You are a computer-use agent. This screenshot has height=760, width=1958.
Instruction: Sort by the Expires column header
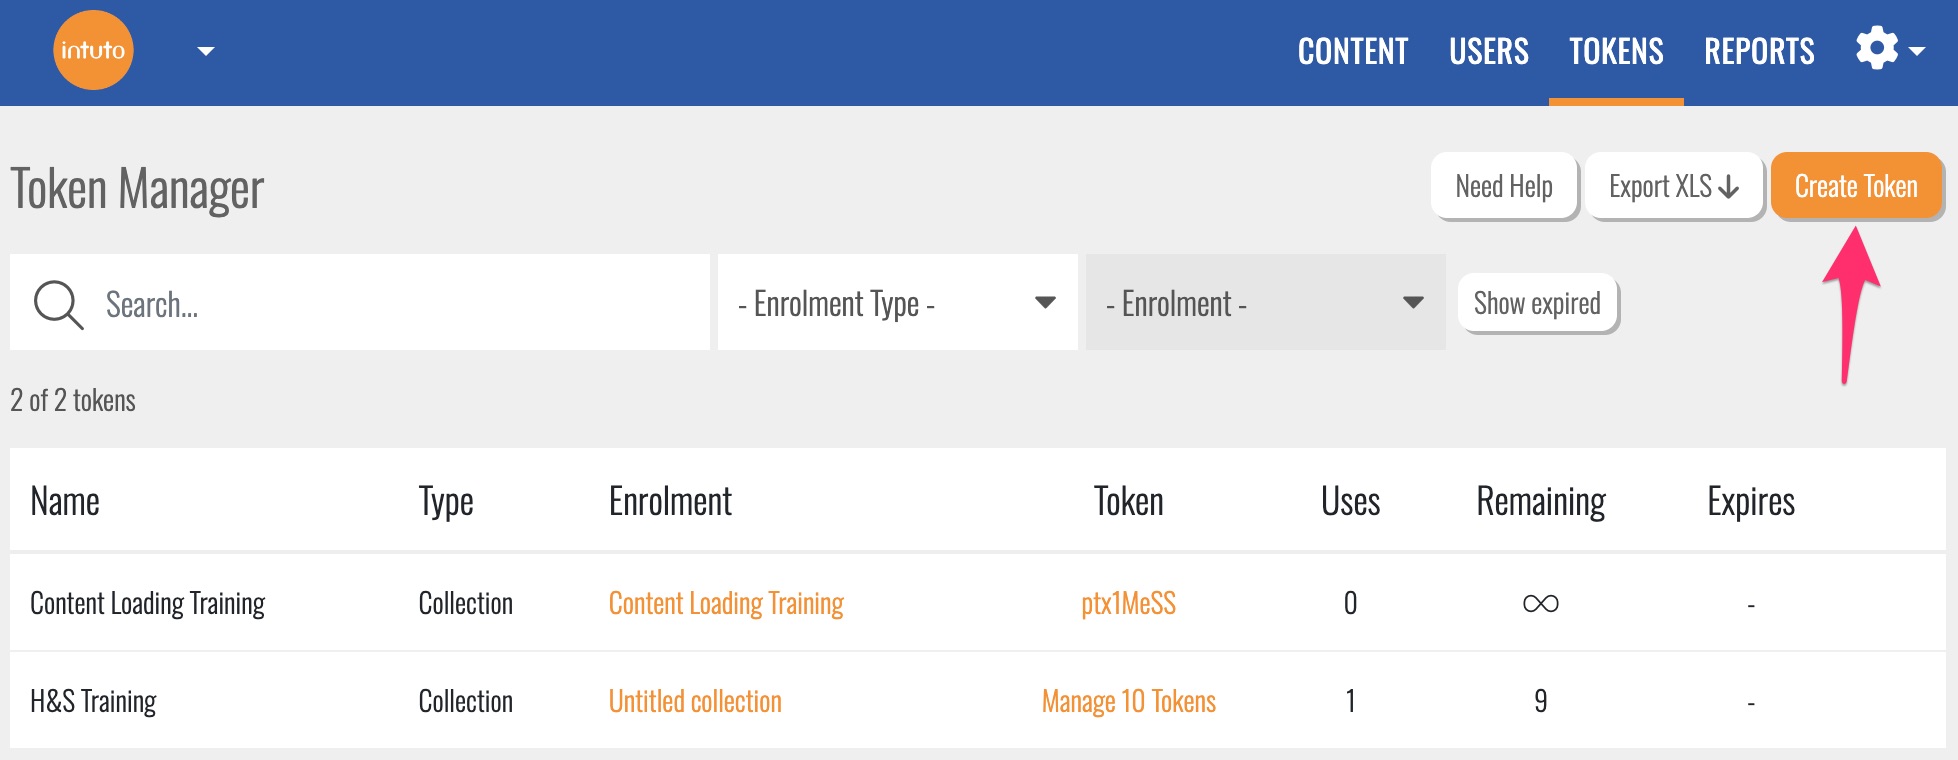point(1750,501)
